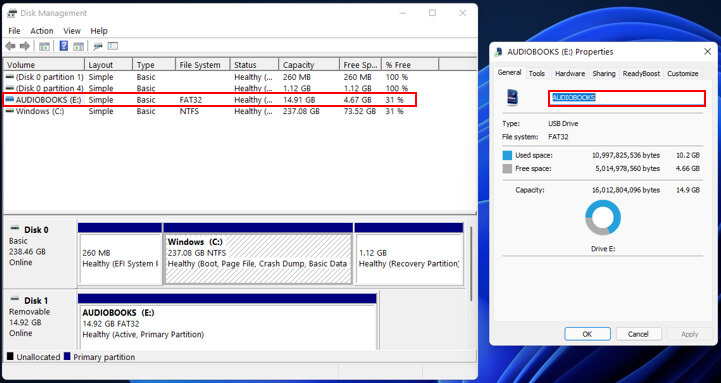Sort by the Volume column header

[44, 65]
